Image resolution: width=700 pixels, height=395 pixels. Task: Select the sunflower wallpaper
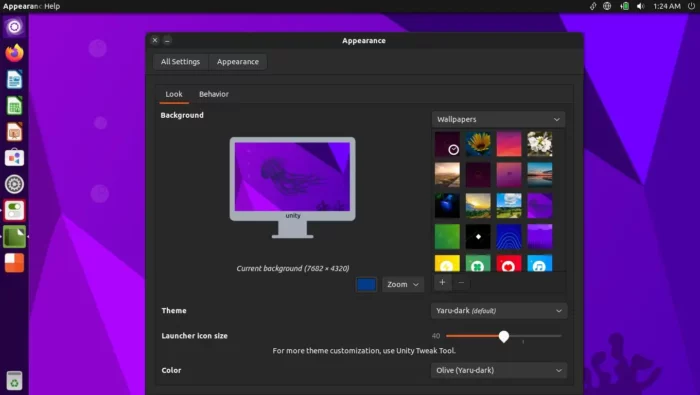(x=478, y=144)
